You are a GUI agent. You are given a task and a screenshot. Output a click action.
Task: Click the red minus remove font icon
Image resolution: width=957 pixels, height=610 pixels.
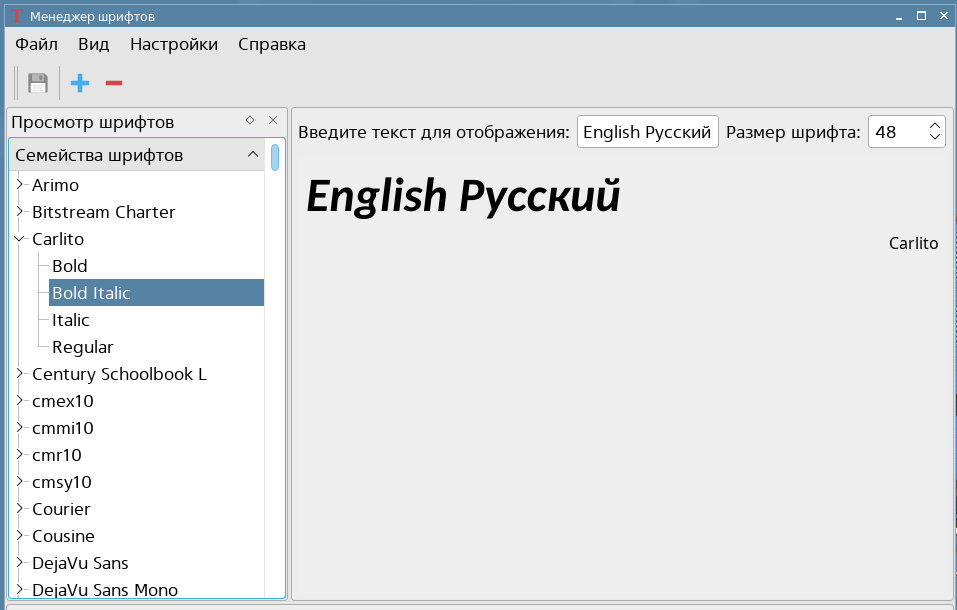pos(114,83)
